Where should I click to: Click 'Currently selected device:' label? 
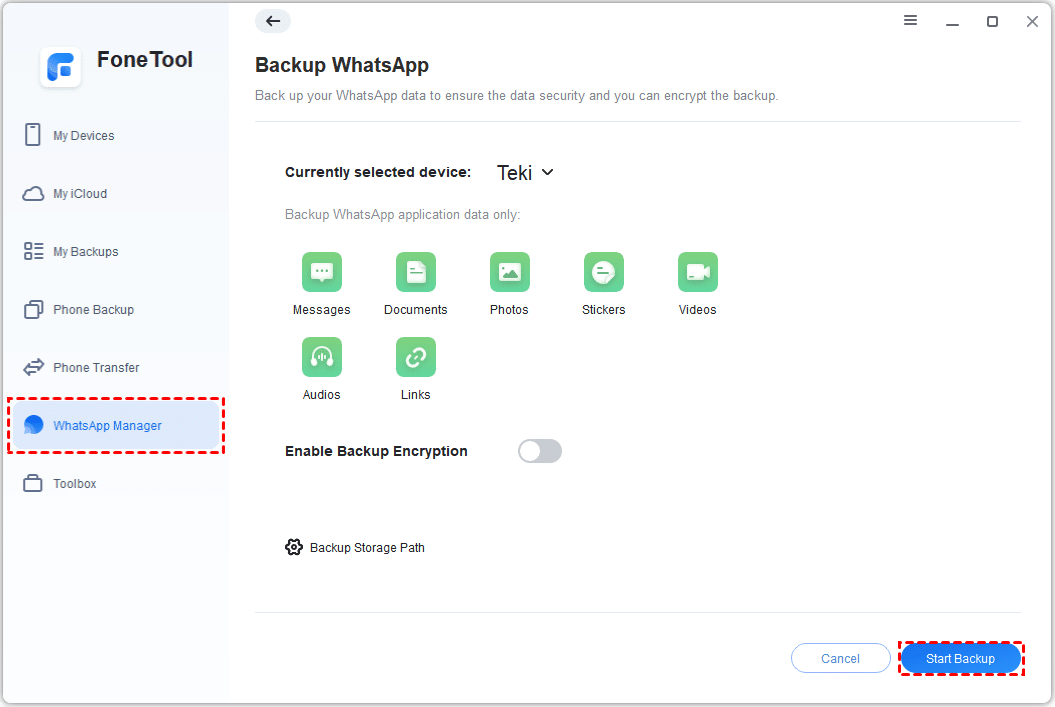(378, 172)
